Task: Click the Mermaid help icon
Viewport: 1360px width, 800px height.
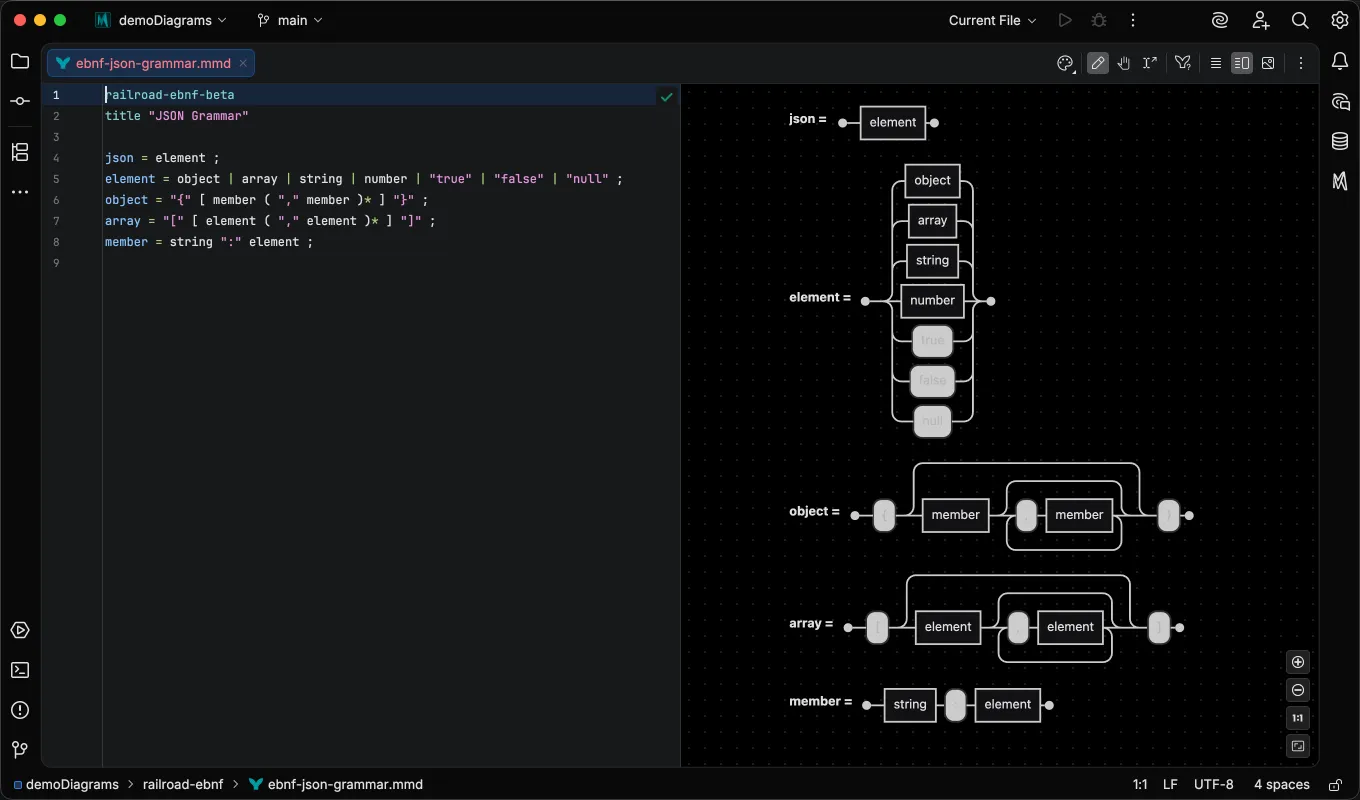Action: click(1183, 63)
